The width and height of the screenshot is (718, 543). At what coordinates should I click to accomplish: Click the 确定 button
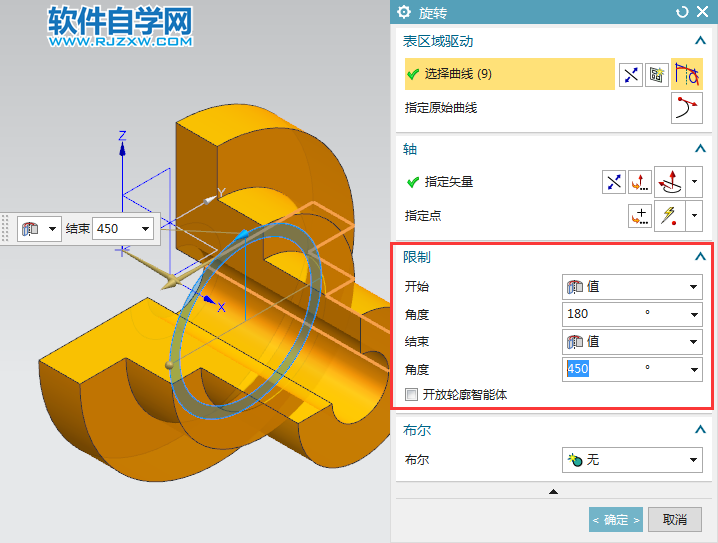[616, 520]
